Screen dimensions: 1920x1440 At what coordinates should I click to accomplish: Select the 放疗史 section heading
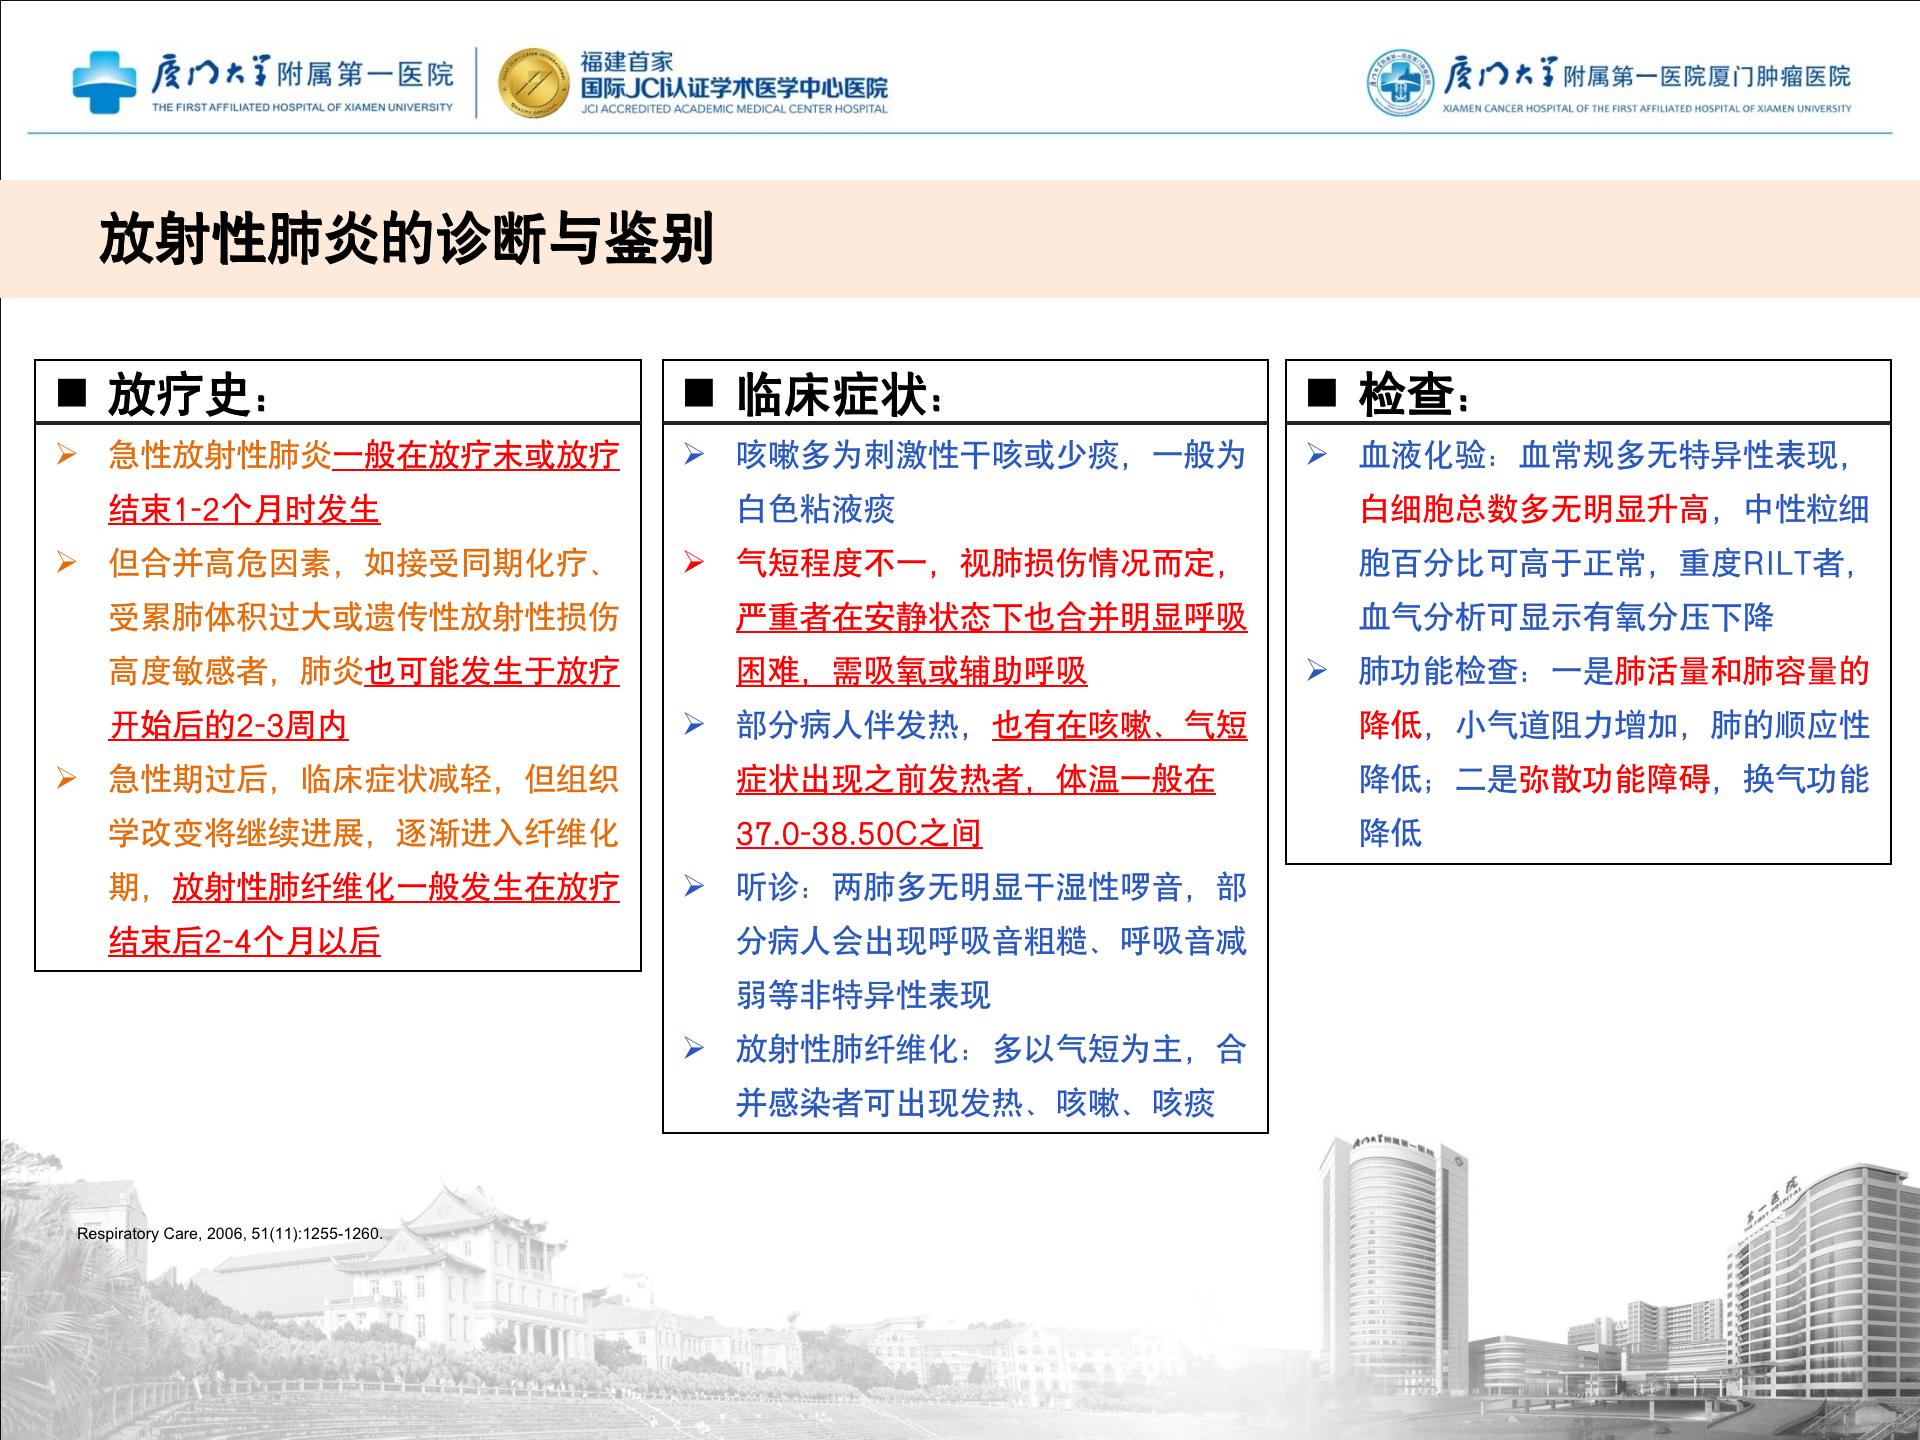188,395
